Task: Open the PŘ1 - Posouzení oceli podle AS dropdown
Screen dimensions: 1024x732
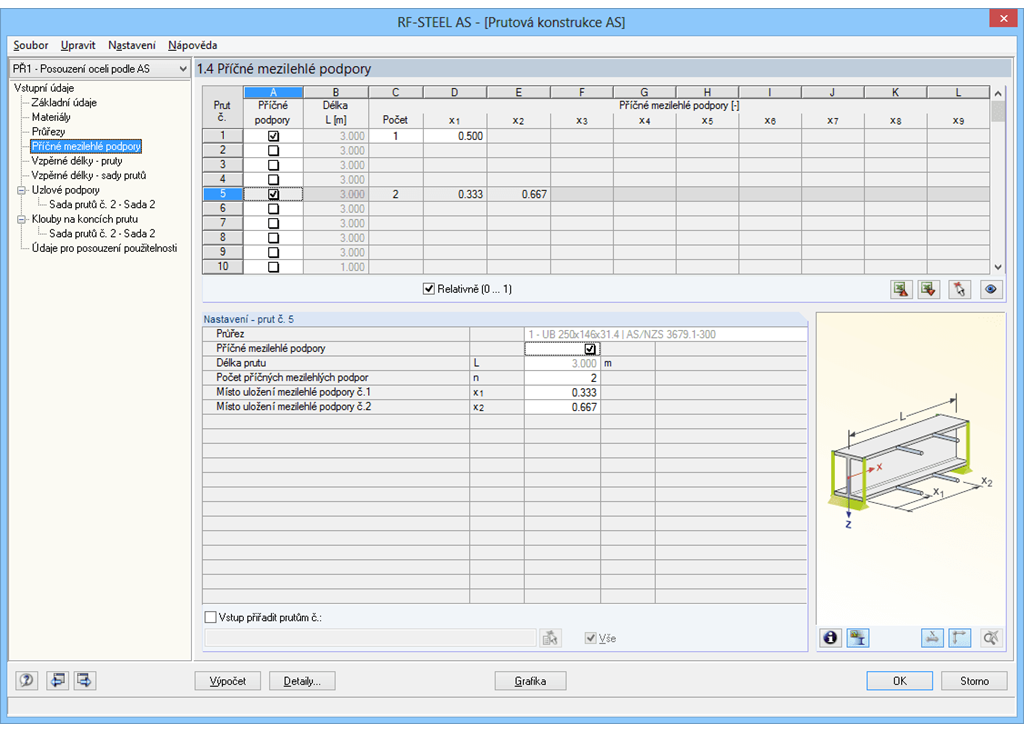Action: point(100,69)
